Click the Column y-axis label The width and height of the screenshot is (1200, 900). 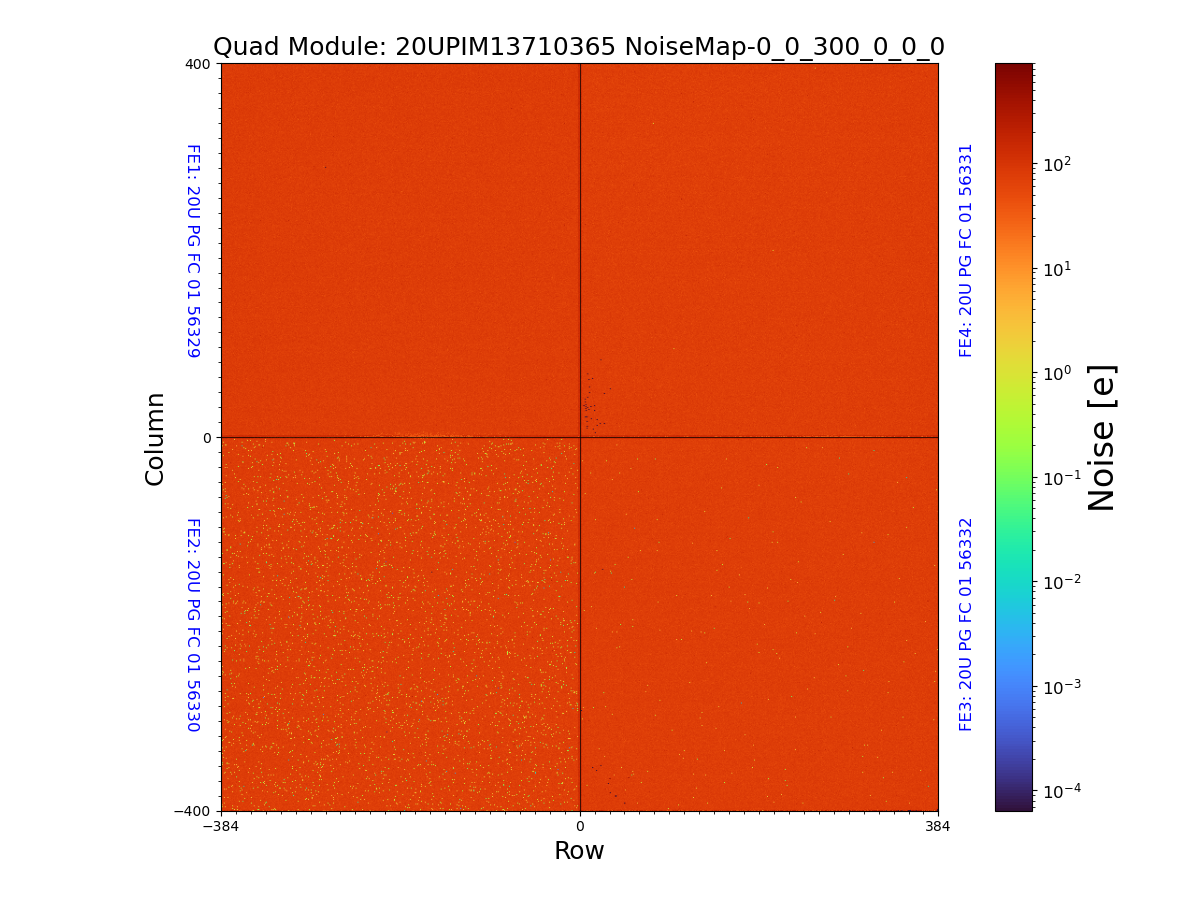(155, 438)
